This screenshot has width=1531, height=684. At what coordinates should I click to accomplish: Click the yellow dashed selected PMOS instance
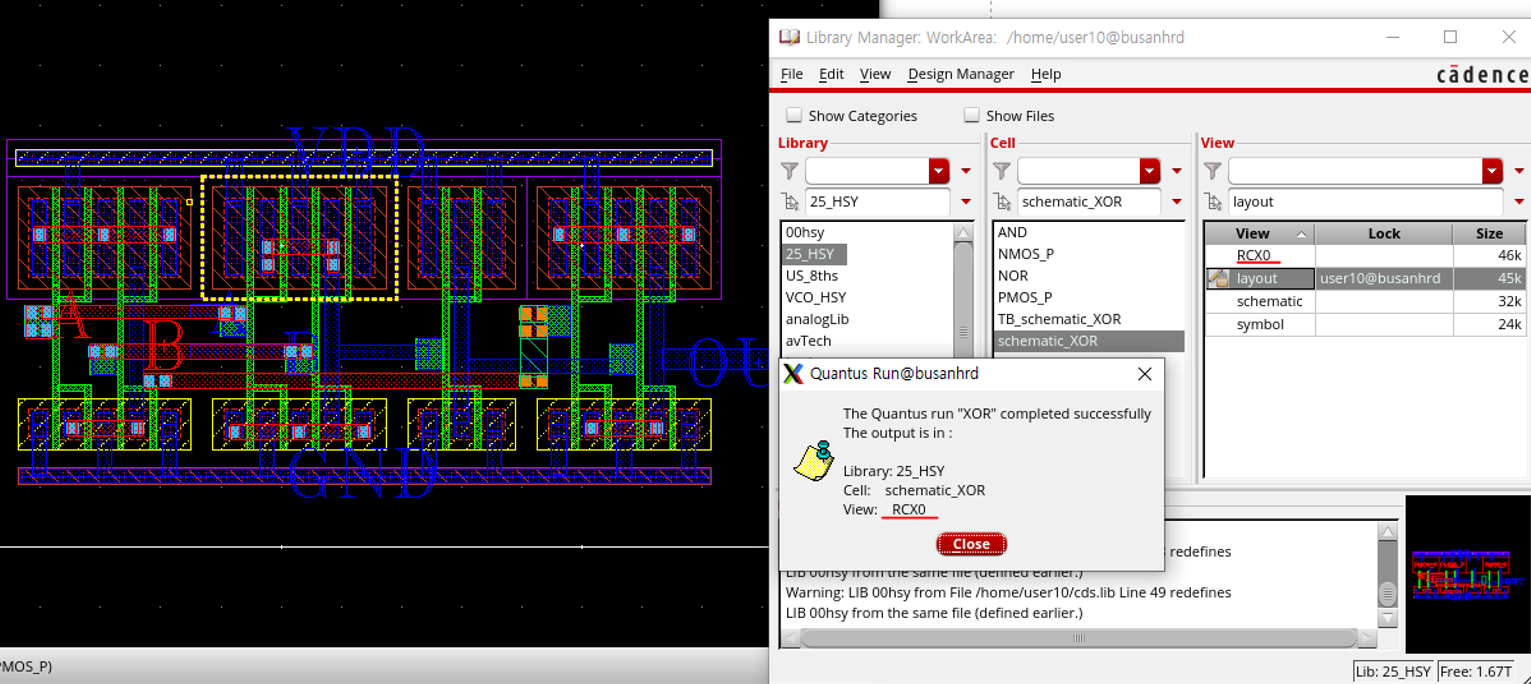coord(300,238)
